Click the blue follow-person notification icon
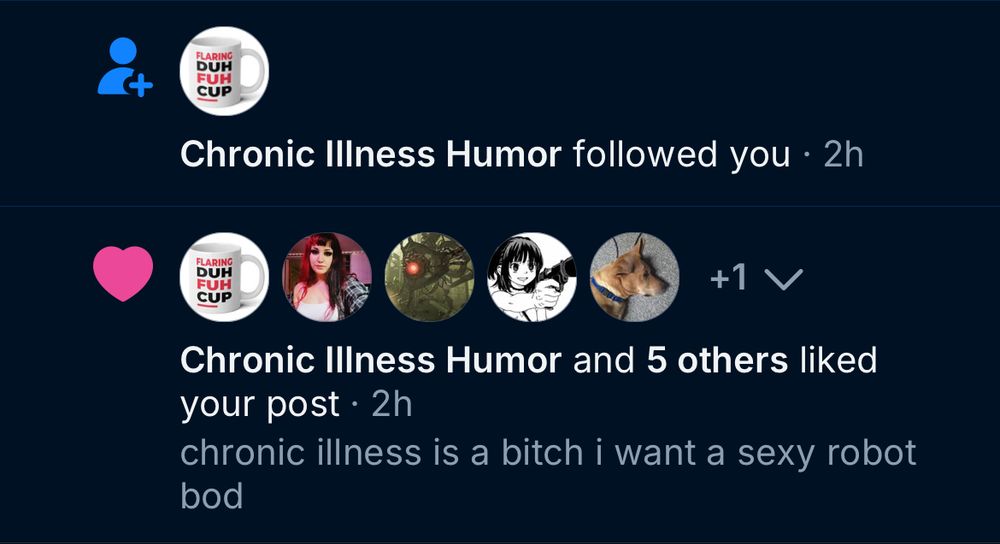The width and height of the screenshot is (1000, 544). pos(125,68)
